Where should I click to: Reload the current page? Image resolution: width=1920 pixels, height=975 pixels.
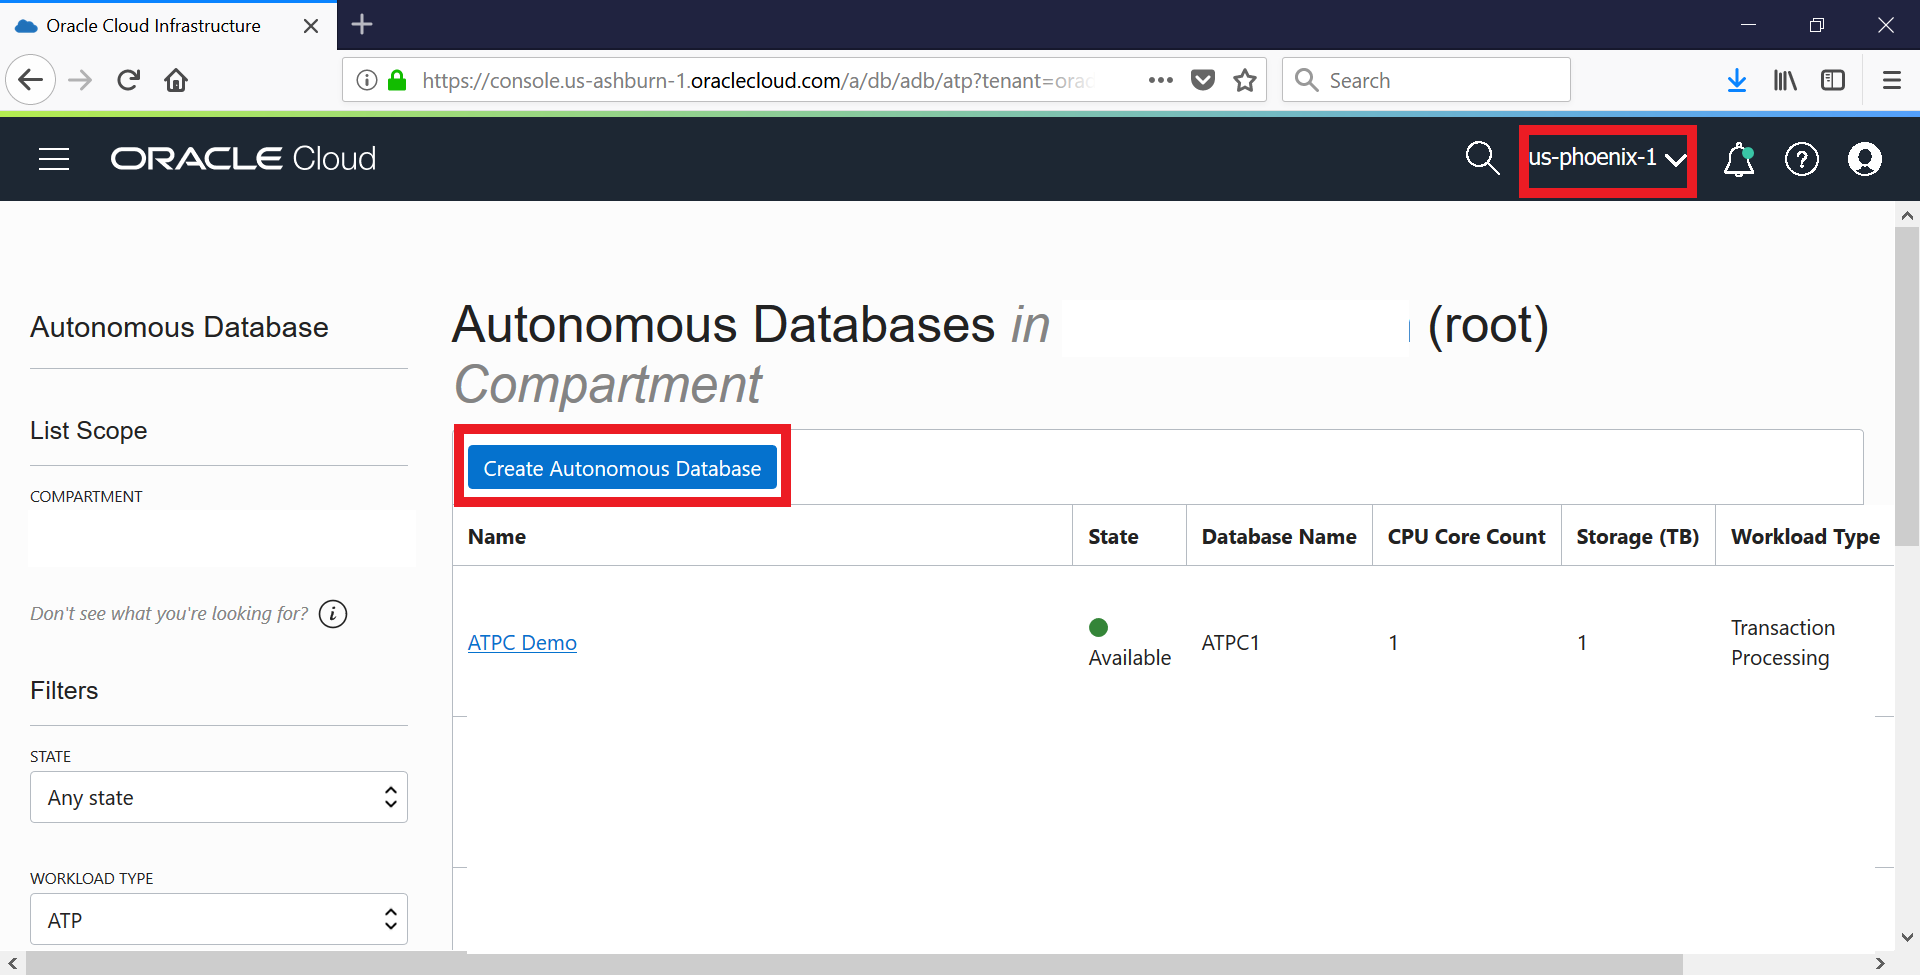[x=128, y=81]
